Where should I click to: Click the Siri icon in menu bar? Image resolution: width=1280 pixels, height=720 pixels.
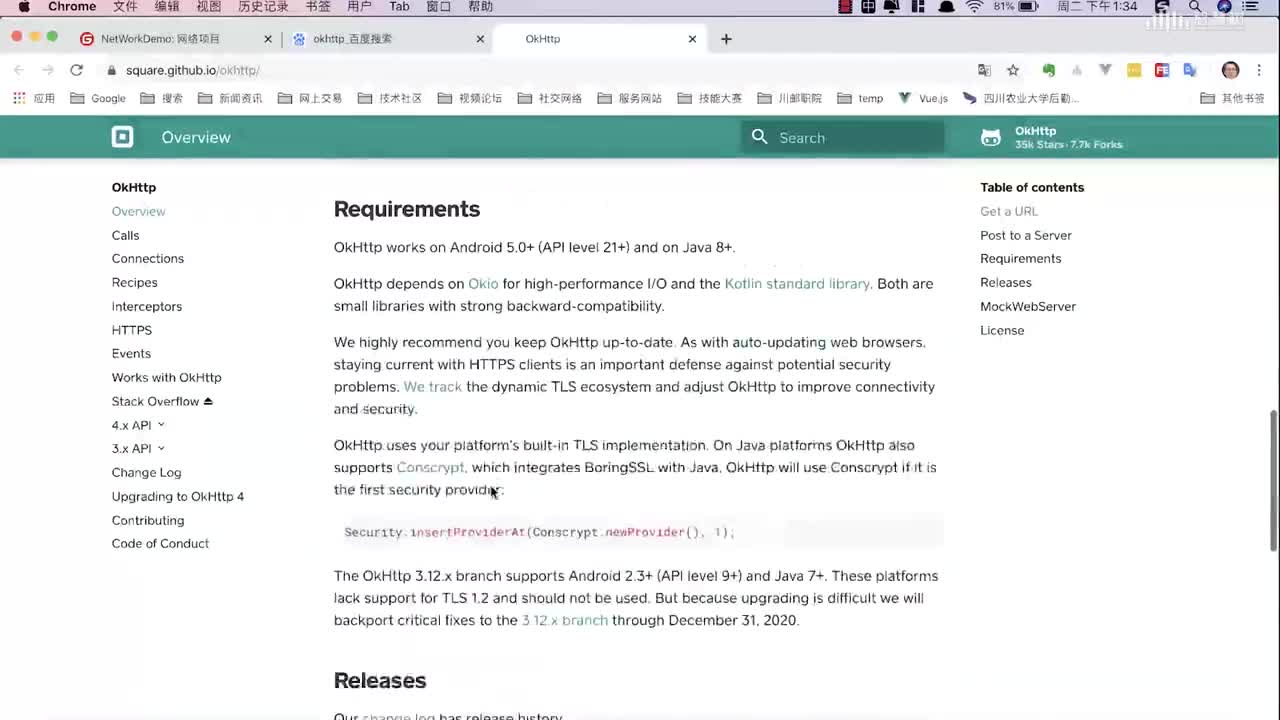pos(1223,7)
